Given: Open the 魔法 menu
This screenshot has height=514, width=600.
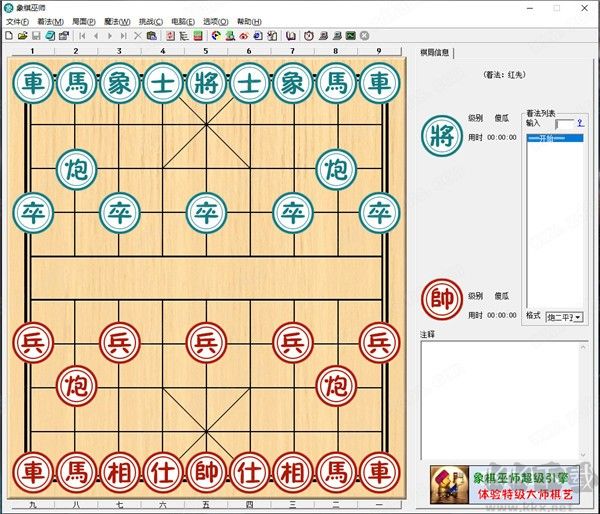Looking at the screenshot, I should 117,21.
